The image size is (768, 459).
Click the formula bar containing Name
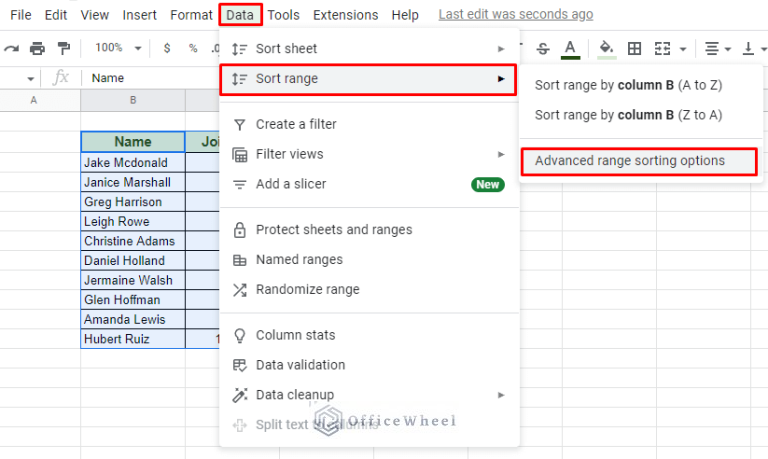point(152,78)
